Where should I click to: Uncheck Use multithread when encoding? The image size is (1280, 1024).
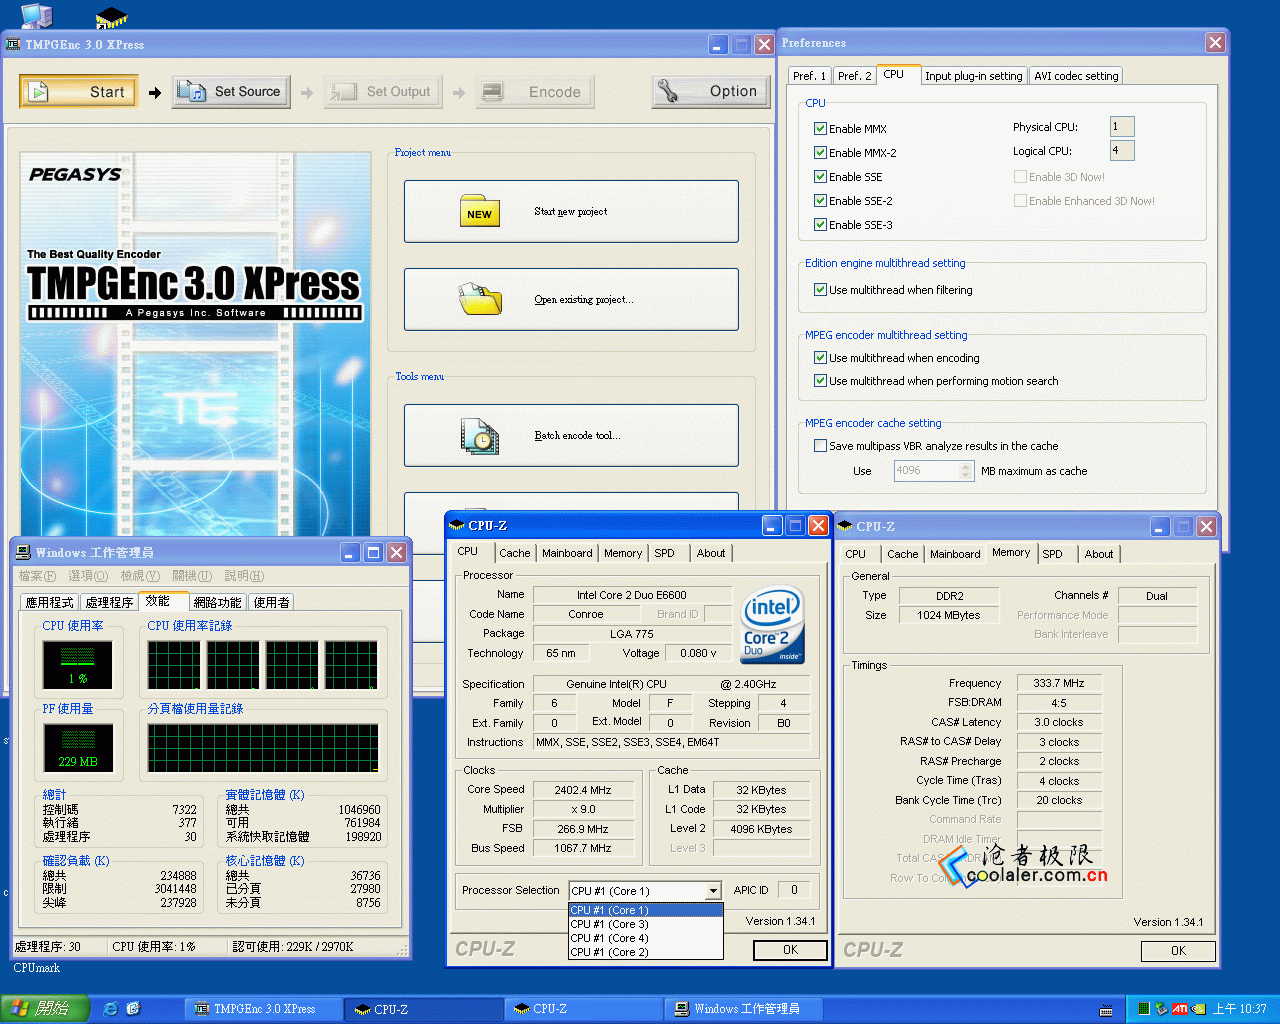point(820,357)
